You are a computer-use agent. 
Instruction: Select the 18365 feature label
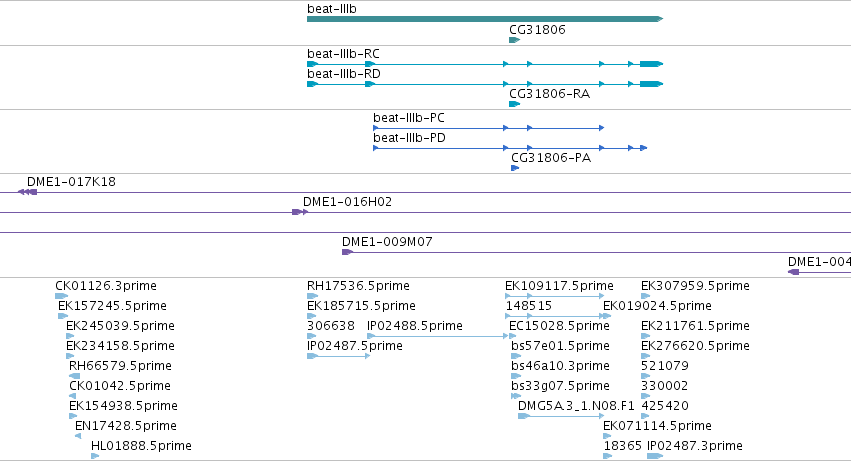point(623,446)
